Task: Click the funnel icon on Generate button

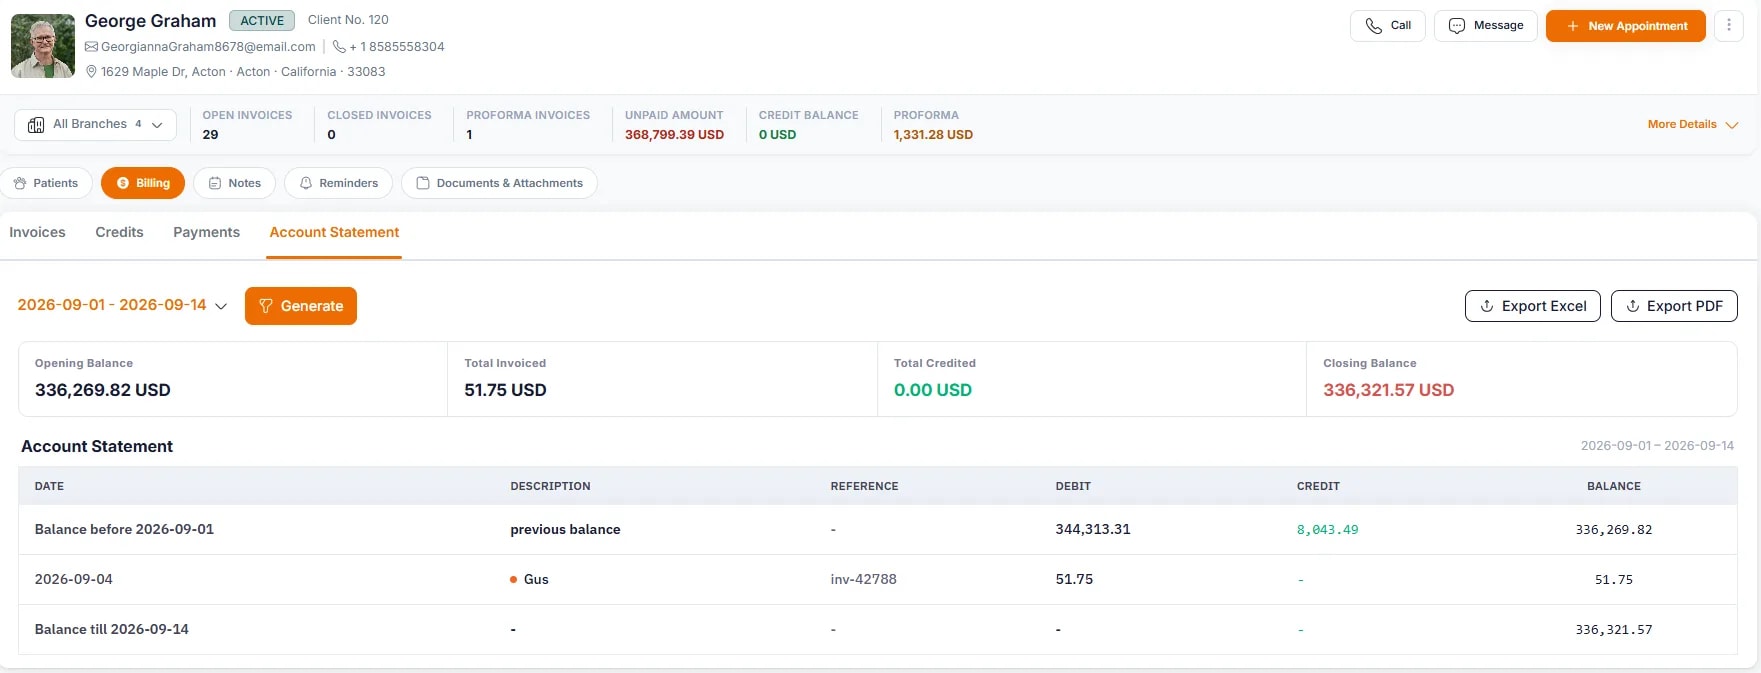Action: [266, 306]
